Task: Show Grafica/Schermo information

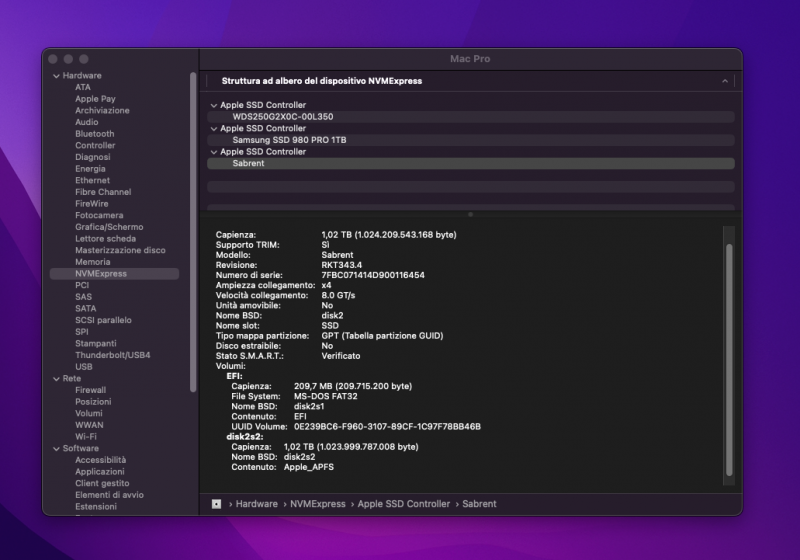Action: click(x=108, y=227)
